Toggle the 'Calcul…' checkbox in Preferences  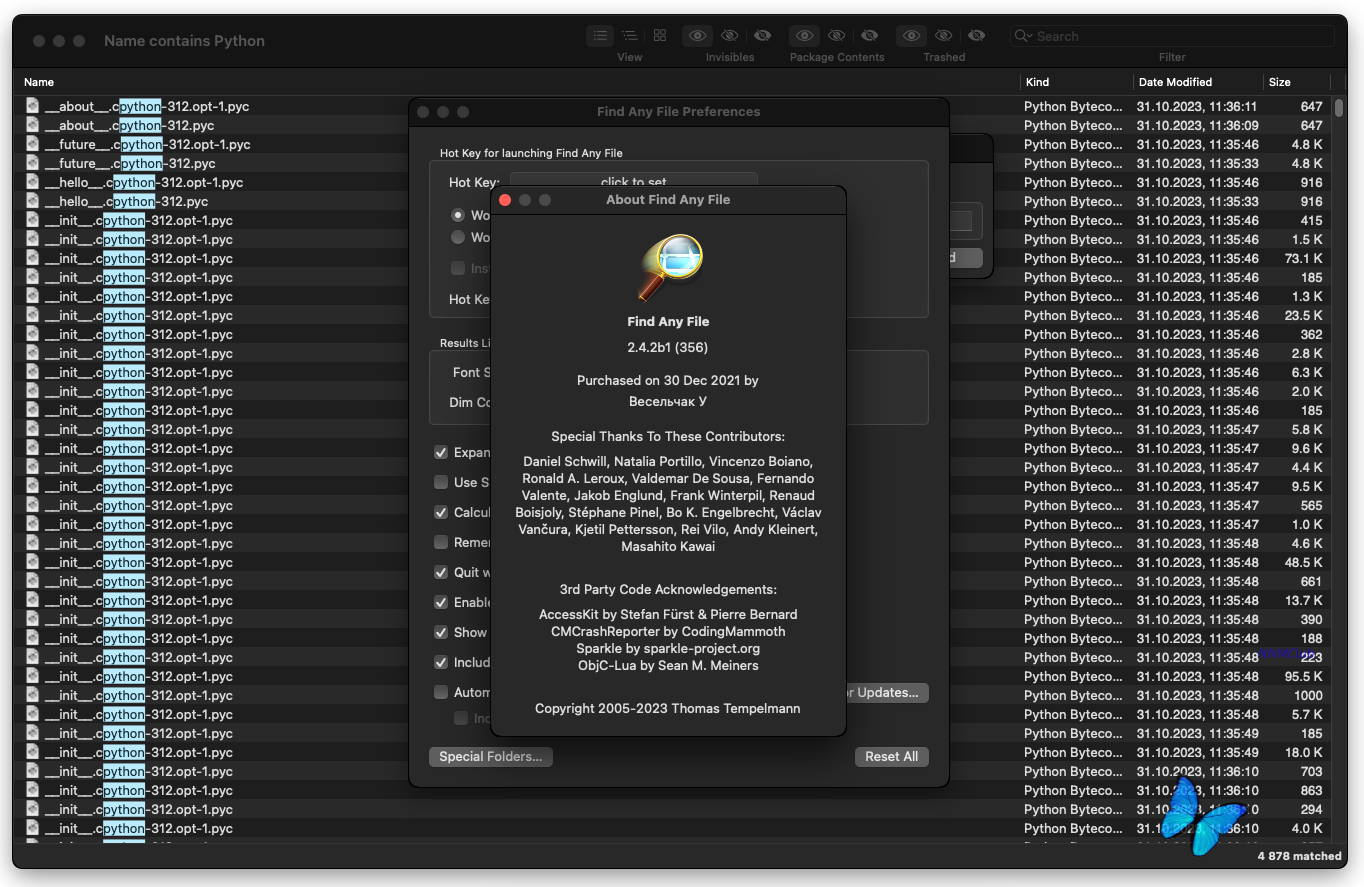441,512
